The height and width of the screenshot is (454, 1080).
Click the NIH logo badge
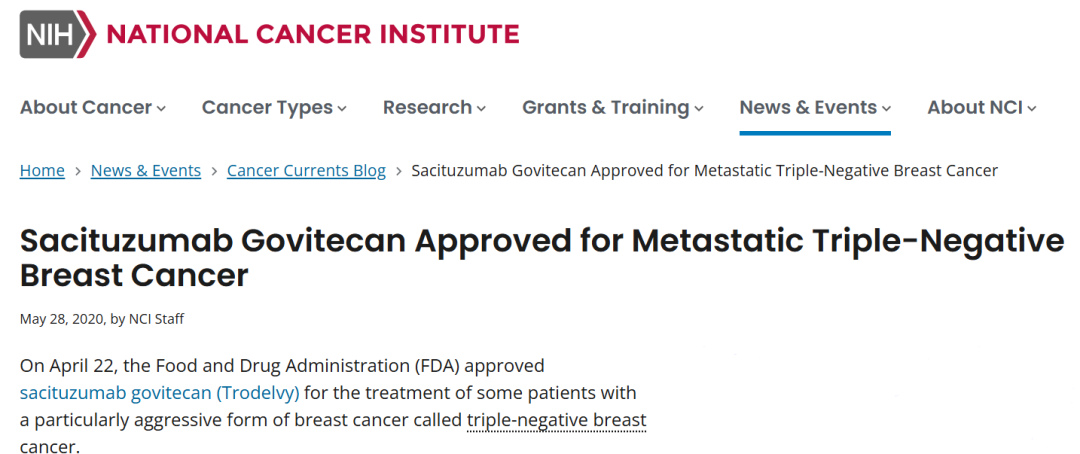(x=57, y=34)
